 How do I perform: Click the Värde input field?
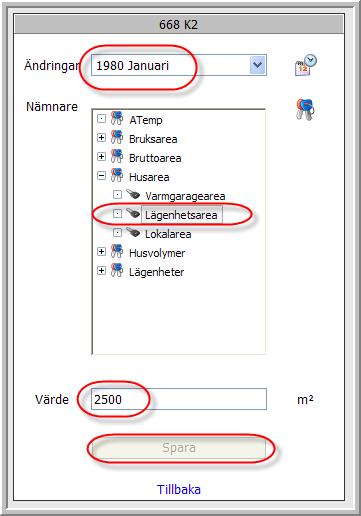179,399
